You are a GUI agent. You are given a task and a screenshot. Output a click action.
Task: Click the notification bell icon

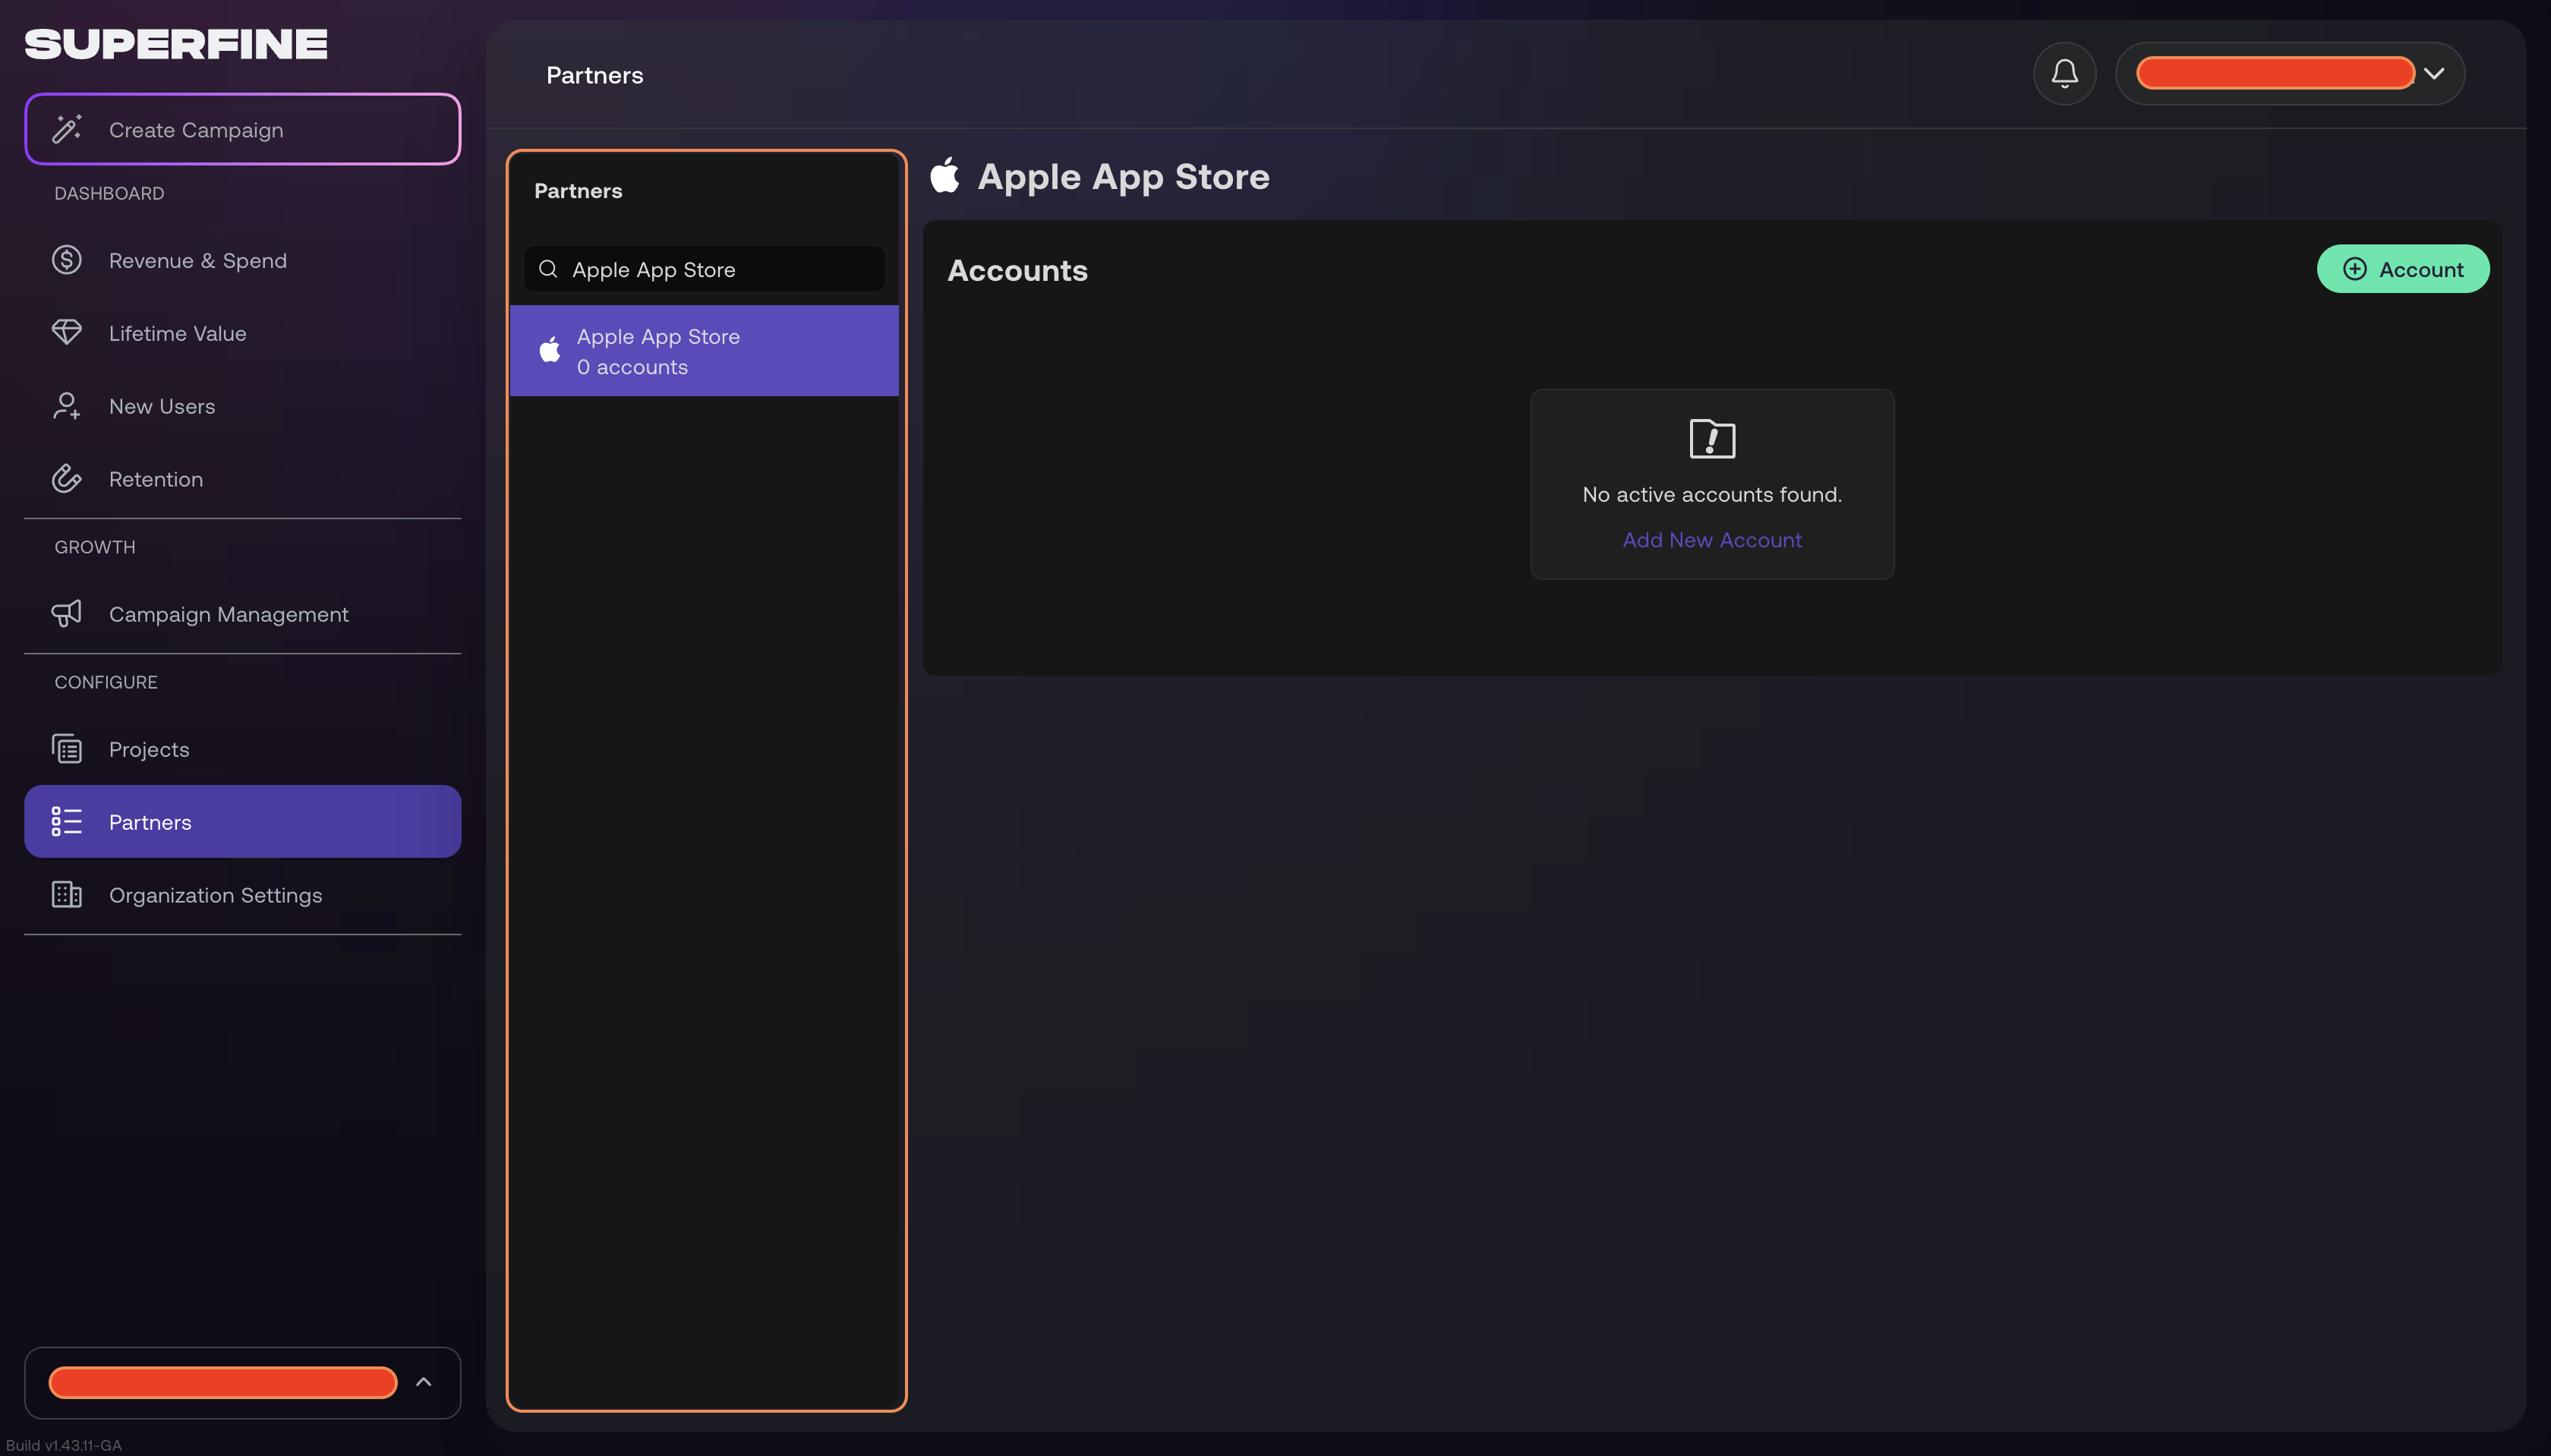[x=2064, y=73]
